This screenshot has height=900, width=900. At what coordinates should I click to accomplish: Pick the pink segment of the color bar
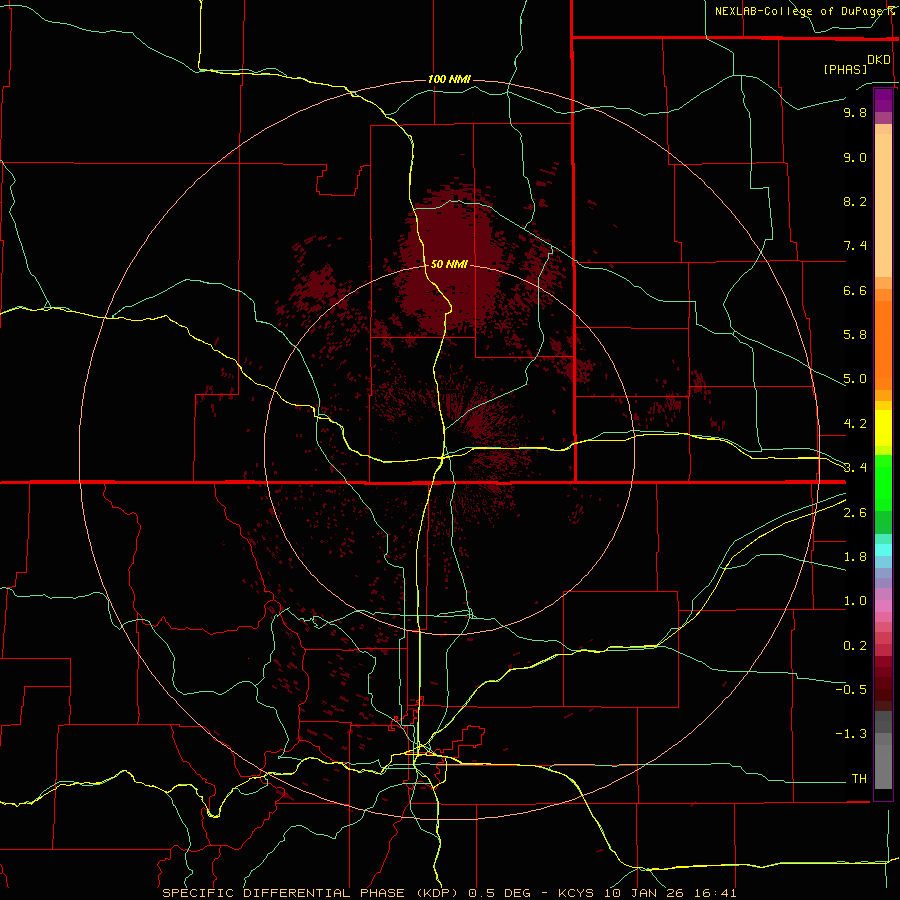coord(883,606)
